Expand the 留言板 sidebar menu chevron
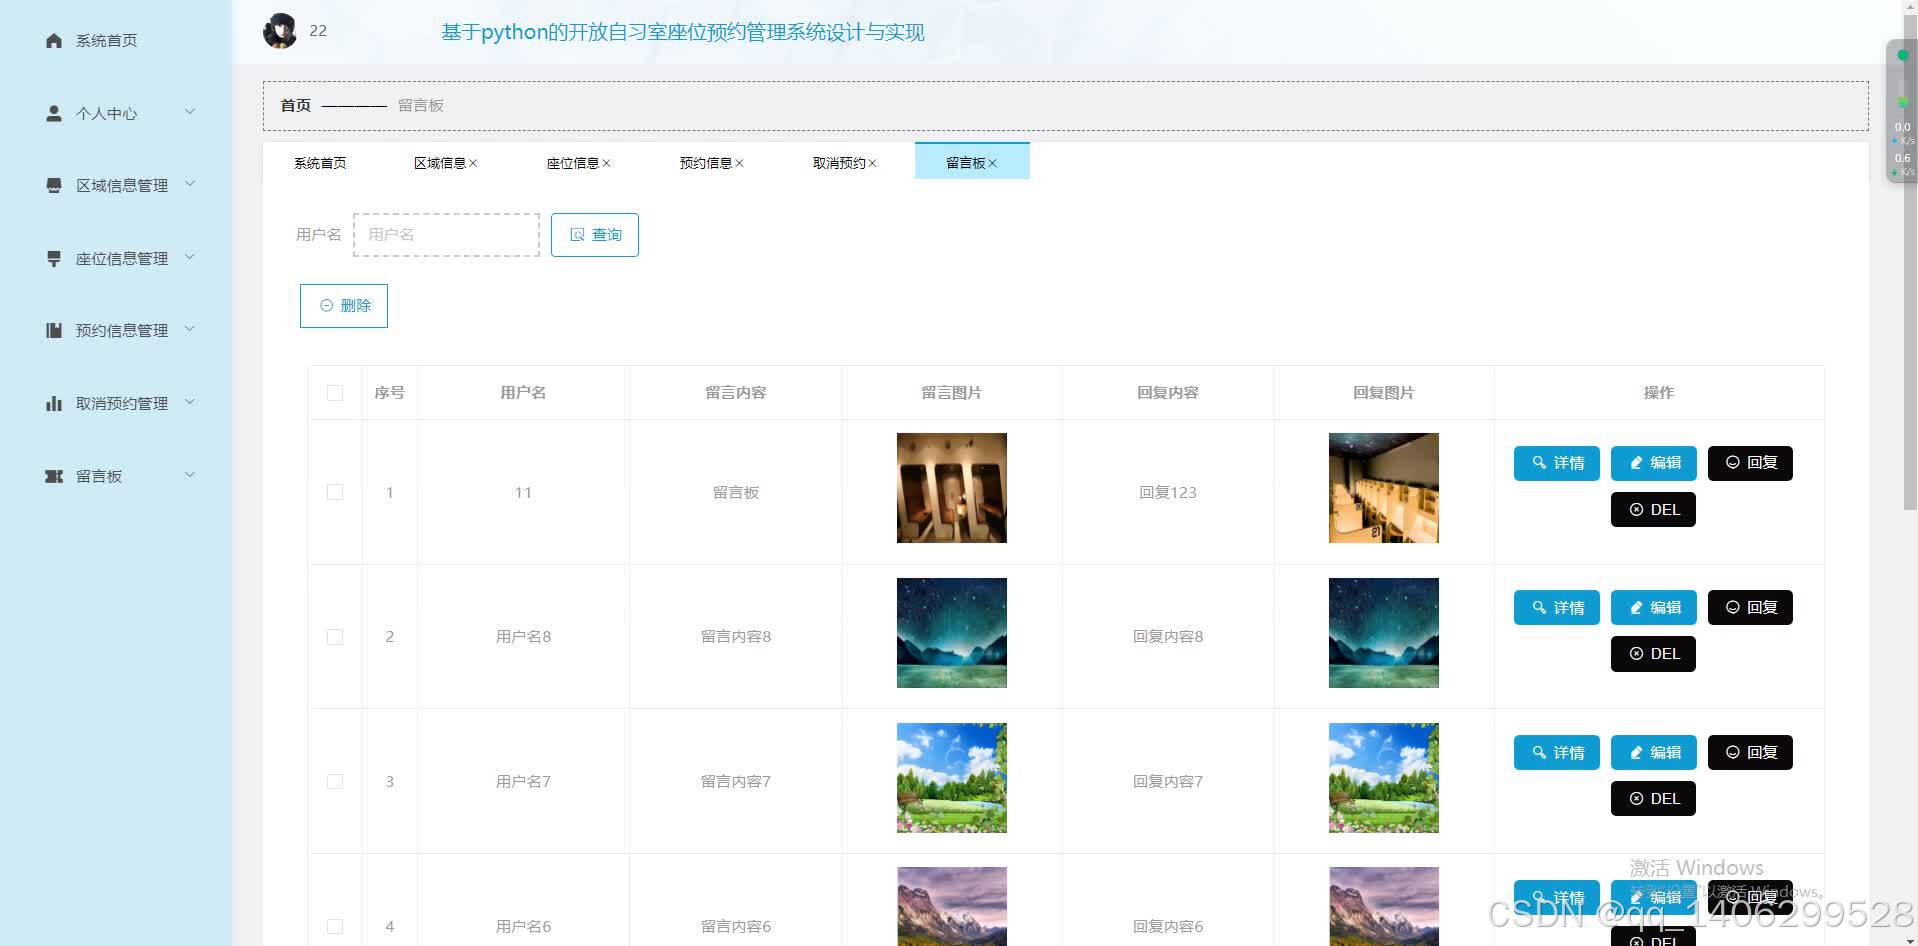The width and height of the screenshot is (1918, 946). point(190,475)
